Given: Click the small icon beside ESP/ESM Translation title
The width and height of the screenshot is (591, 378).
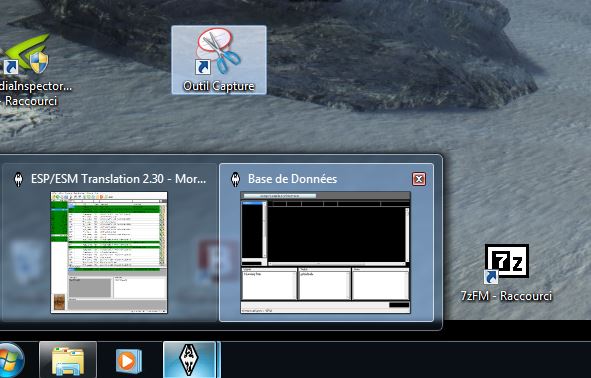Looking at the screenshot, I should point(18,179).
